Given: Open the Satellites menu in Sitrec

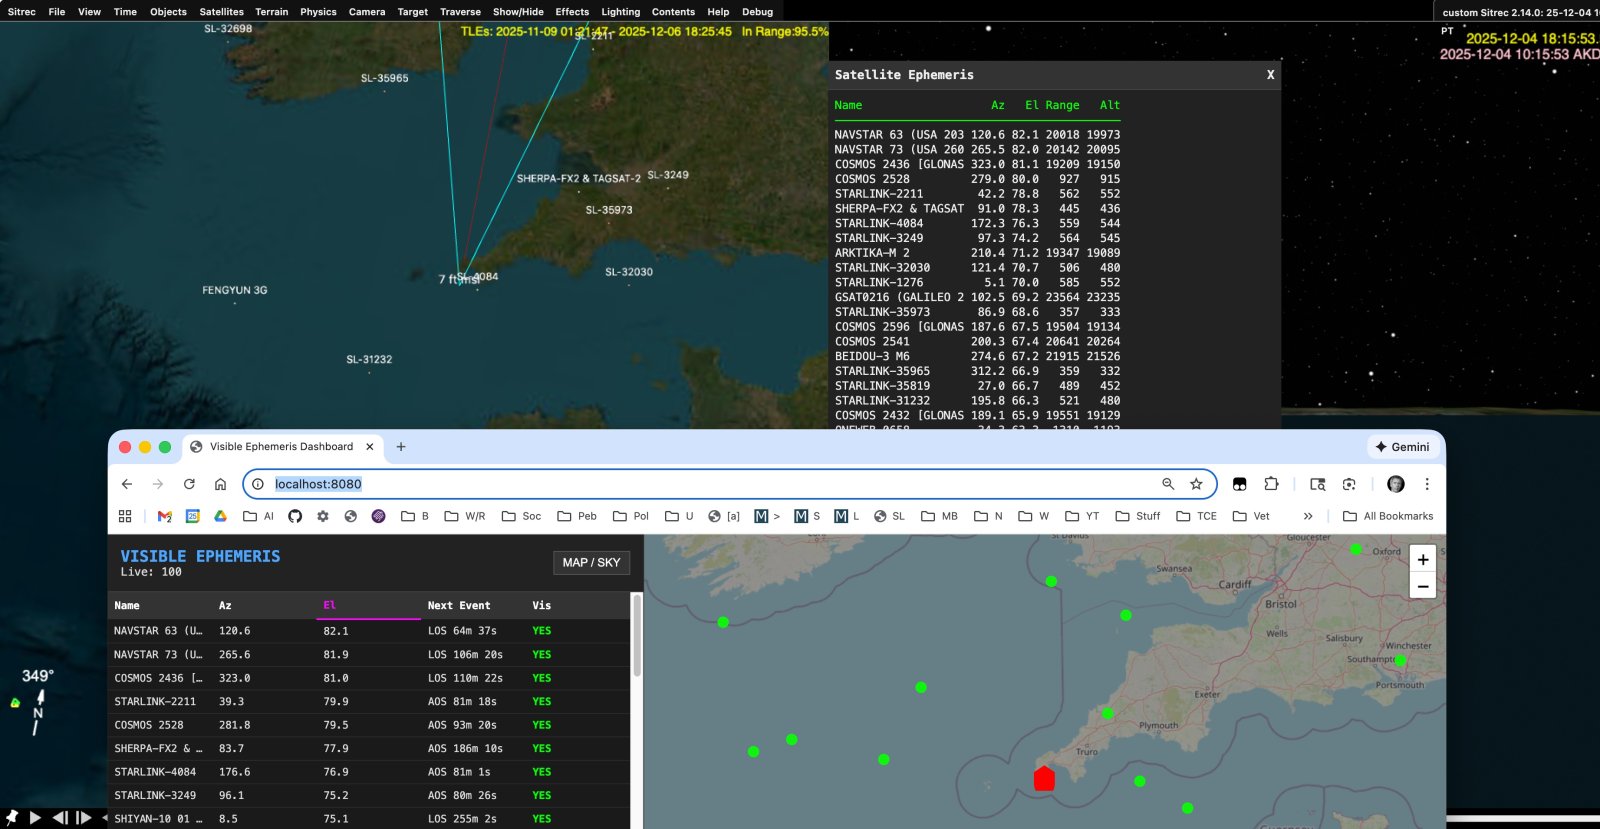Looking at the screenshot, I should click(x=221, y=12).
